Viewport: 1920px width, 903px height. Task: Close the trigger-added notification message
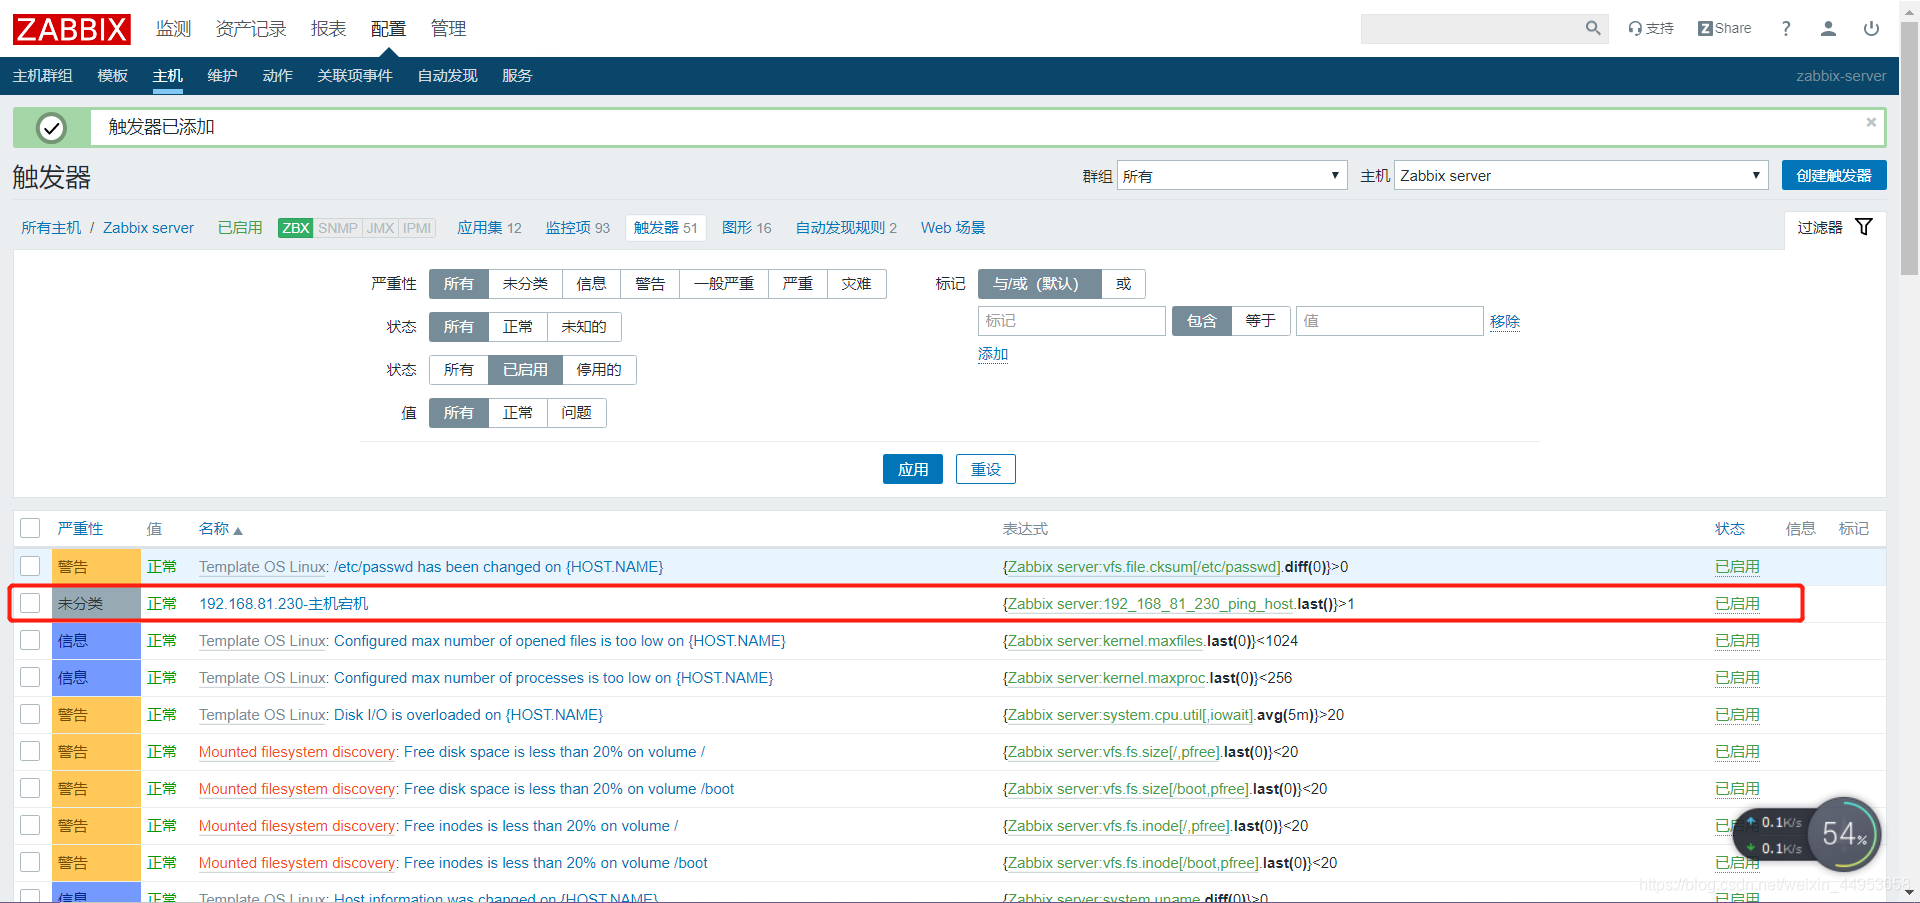tap(1871, 122)
